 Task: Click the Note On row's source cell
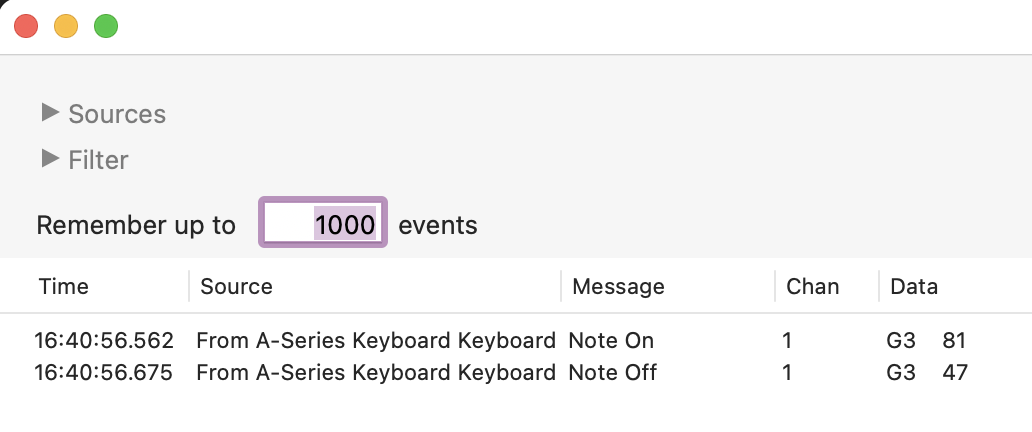(x=375, y=341)
